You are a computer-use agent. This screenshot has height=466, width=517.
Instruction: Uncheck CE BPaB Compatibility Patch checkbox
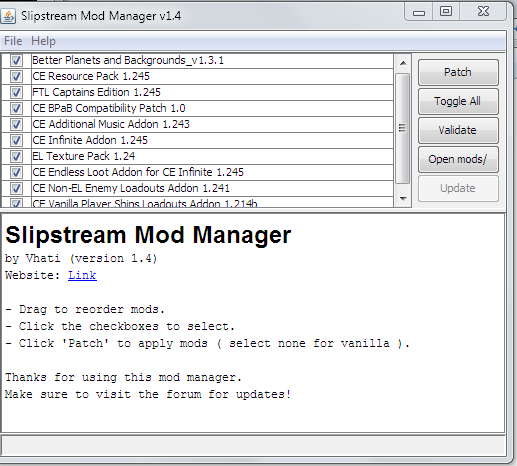[16, 108]
